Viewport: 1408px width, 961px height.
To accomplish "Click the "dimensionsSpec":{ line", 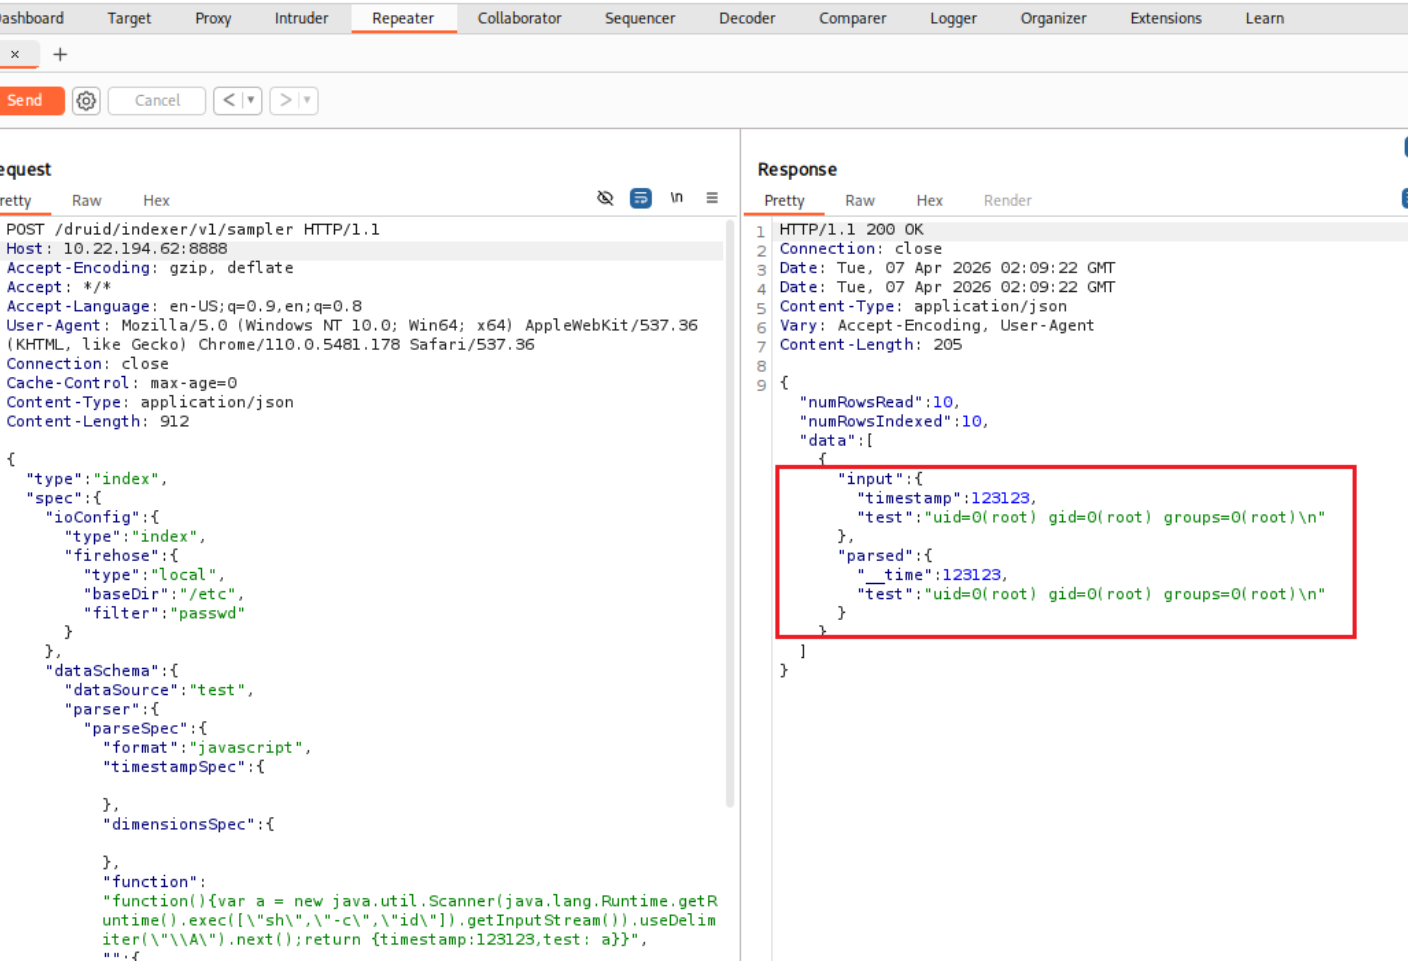I will click(188, 824).
